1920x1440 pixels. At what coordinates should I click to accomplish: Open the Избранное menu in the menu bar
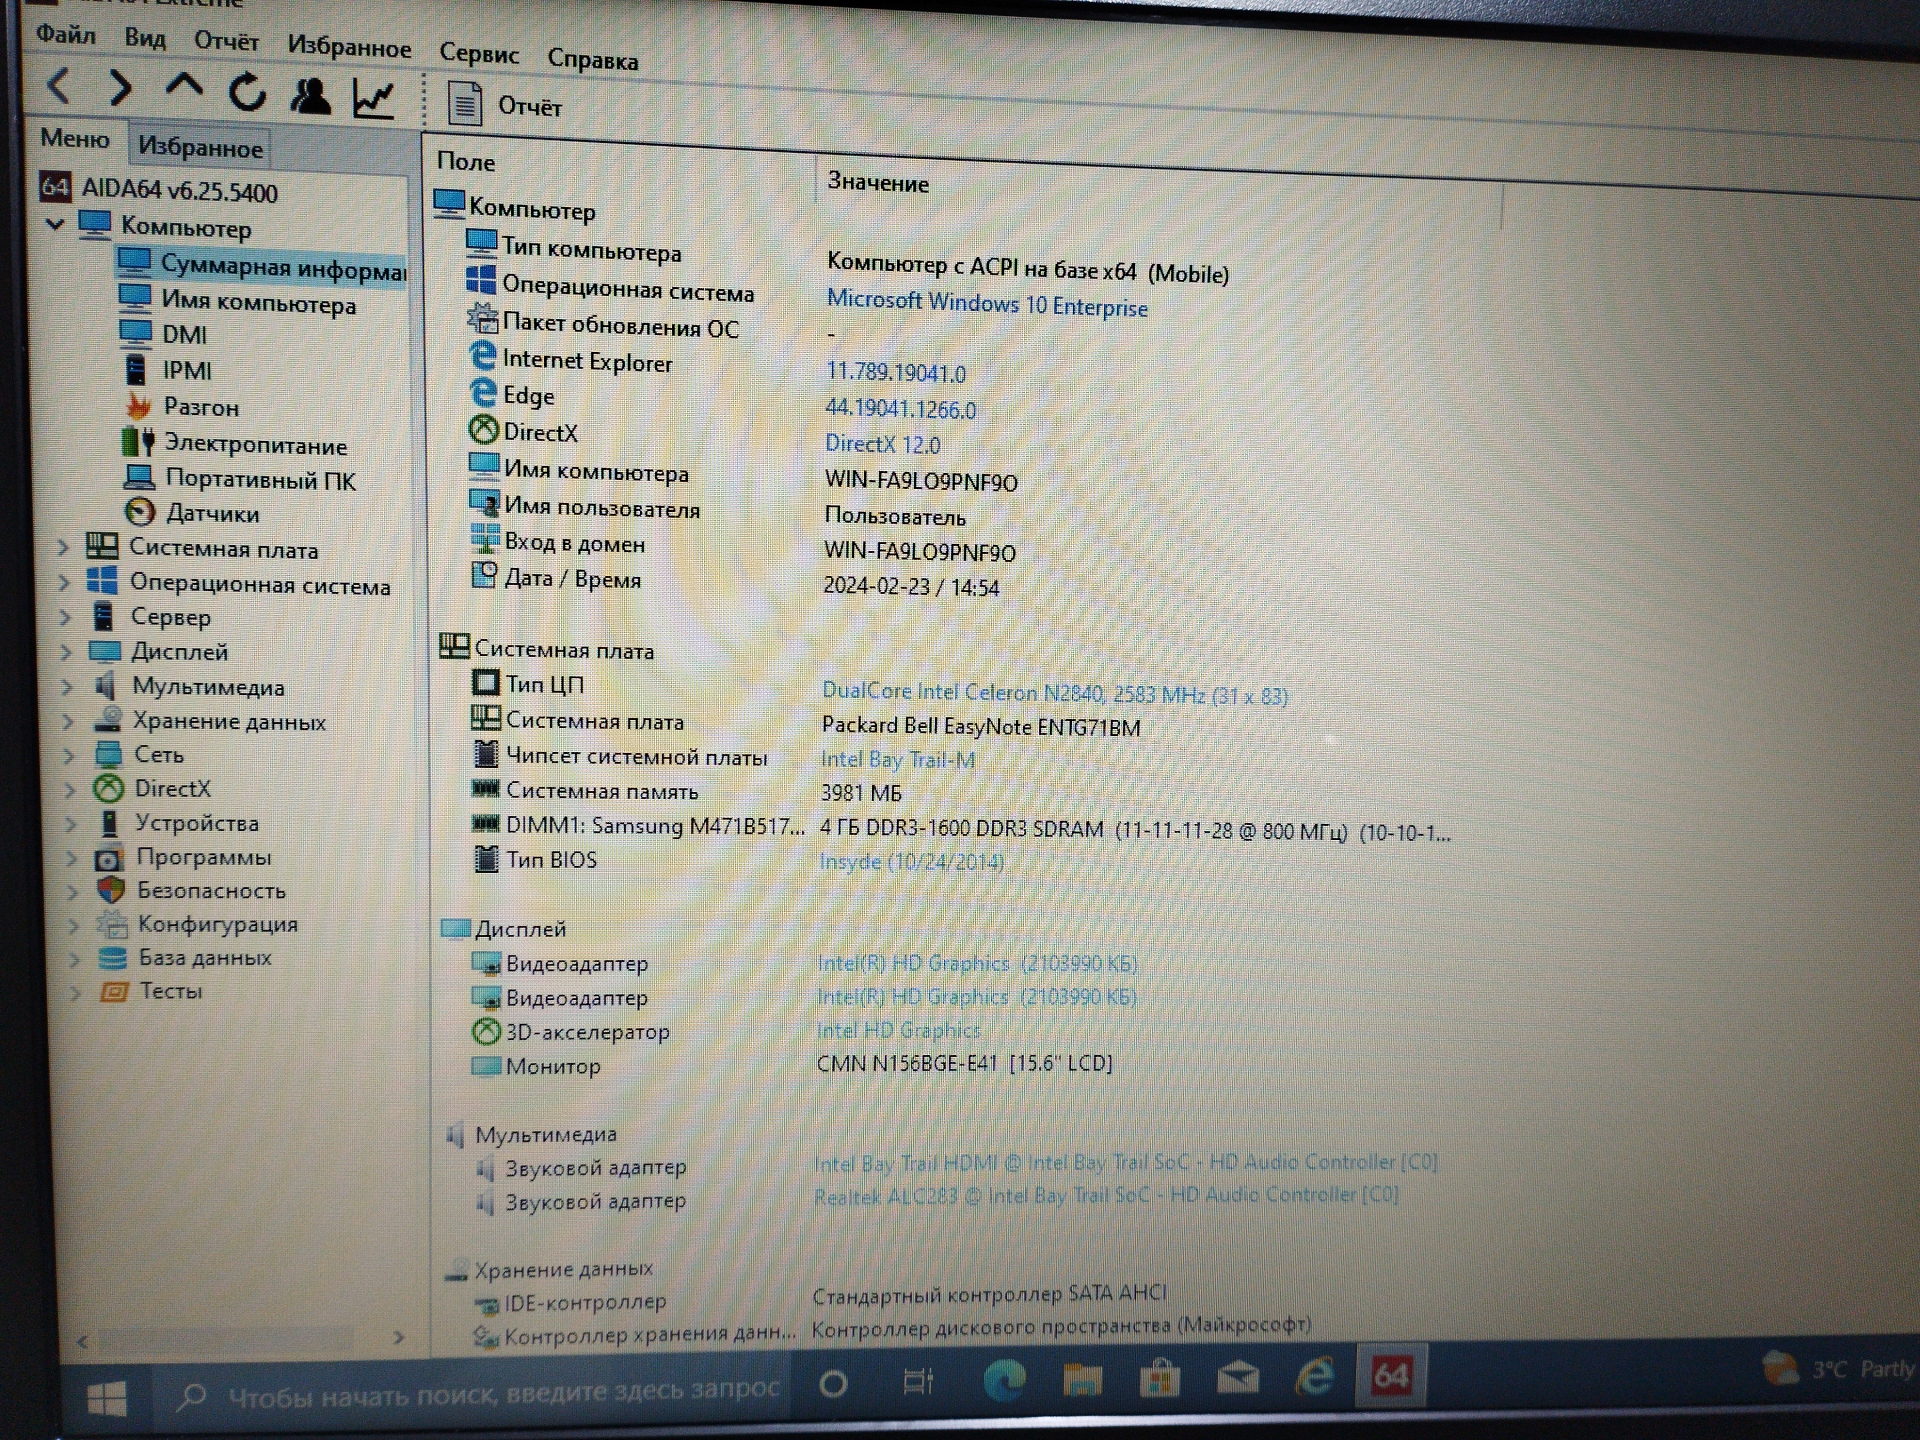pos(349,47)
